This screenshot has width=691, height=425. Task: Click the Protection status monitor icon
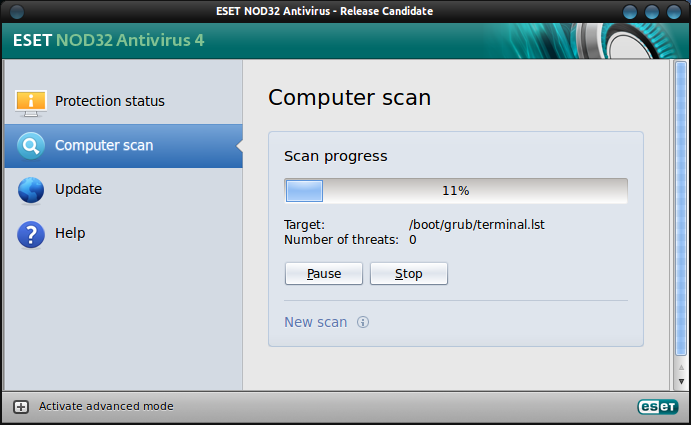(x=30, y=103)
